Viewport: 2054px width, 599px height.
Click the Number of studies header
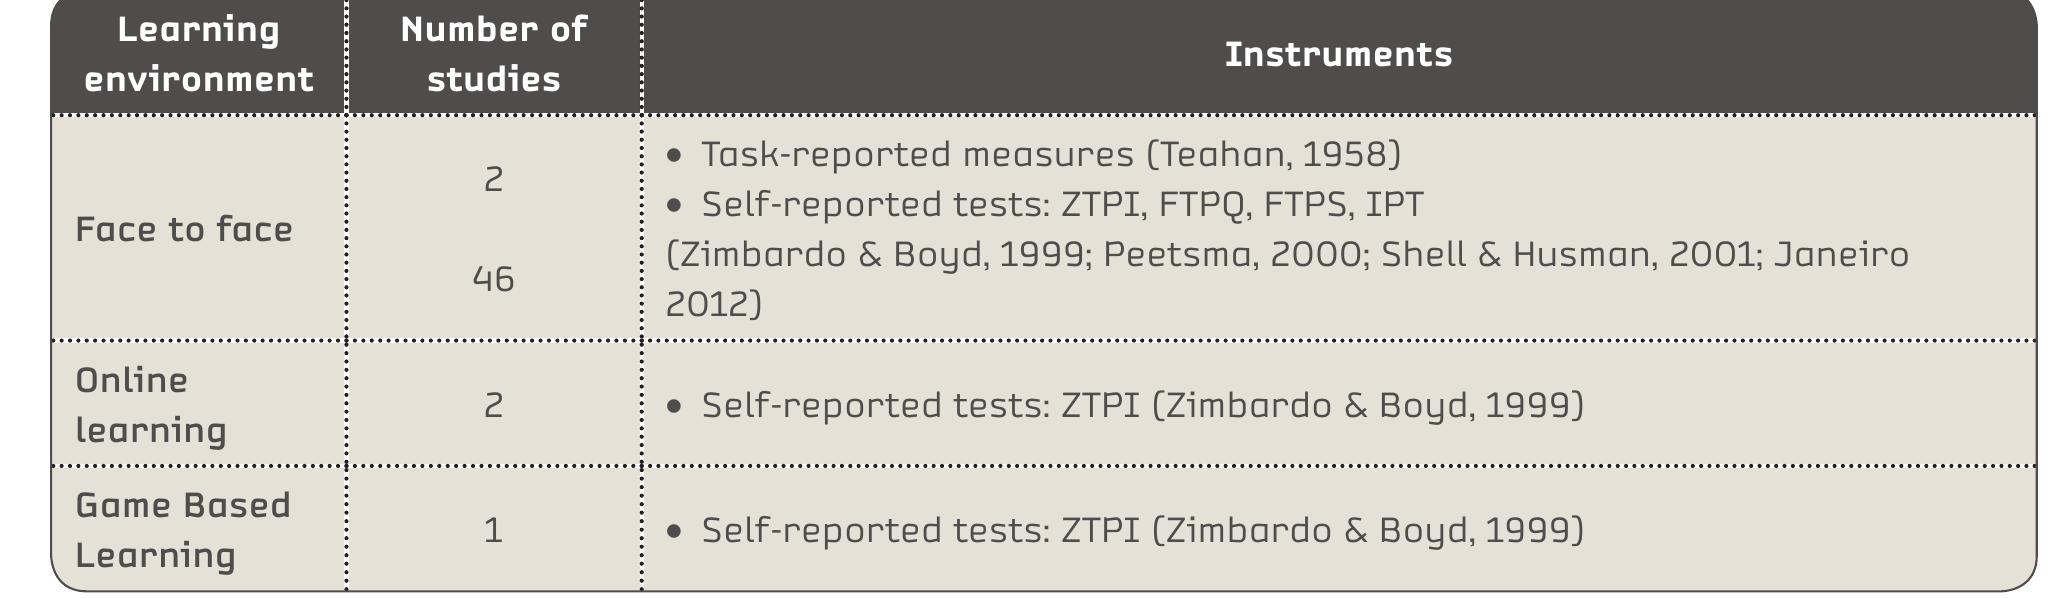coord(494,54)
